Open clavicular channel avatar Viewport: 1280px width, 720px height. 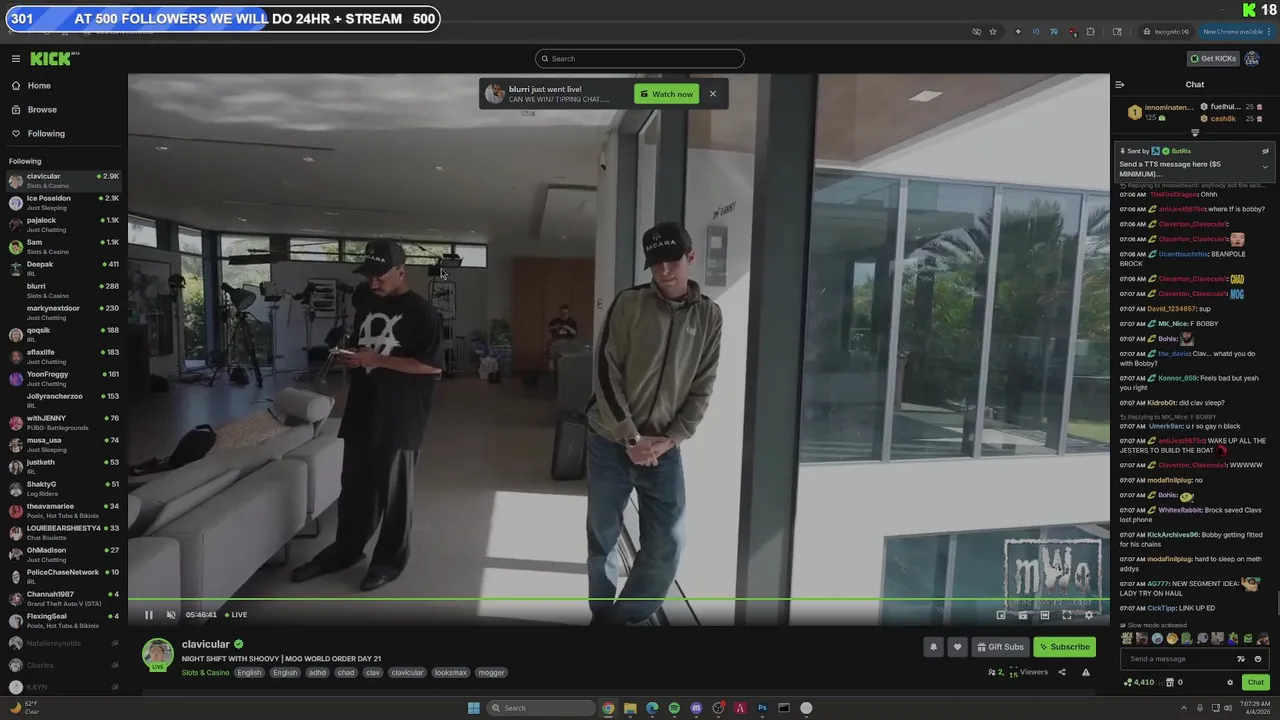click(158, 655)
